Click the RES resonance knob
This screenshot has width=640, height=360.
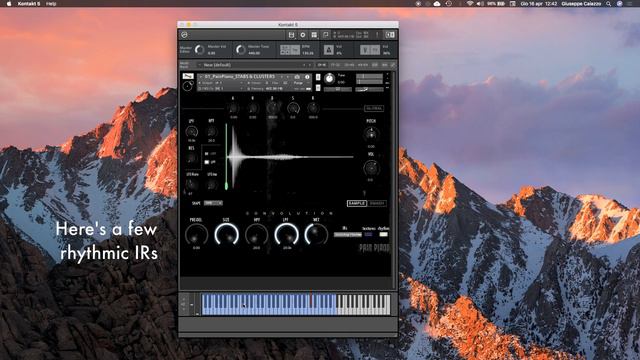pos(191,158)
